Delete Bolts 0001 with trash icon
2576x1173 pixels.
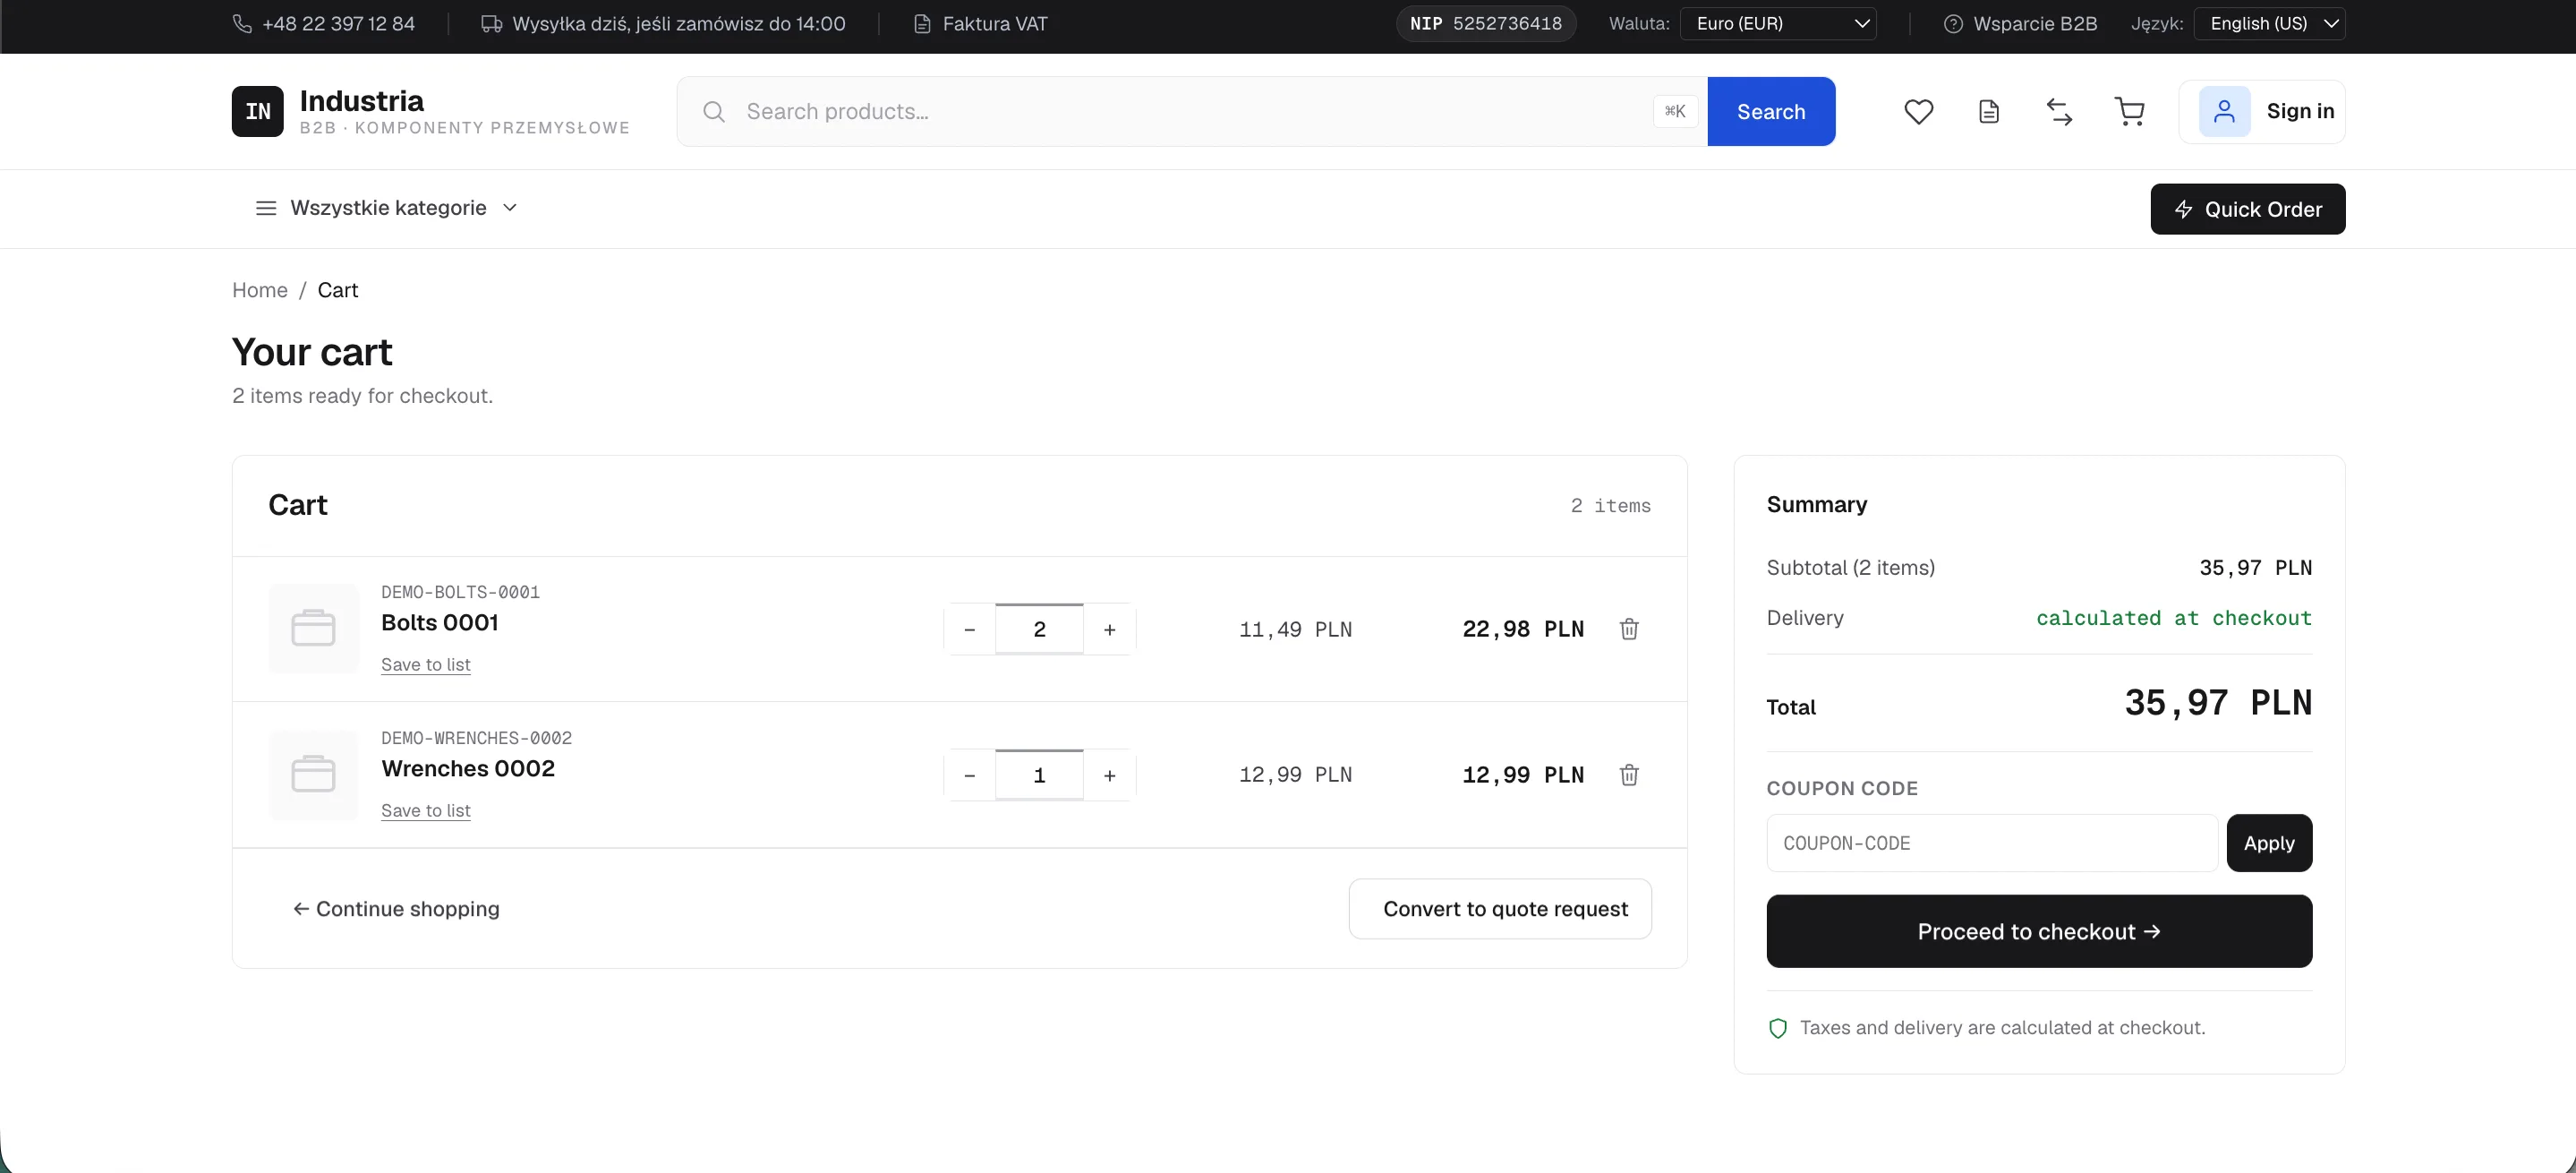[1629, 629]
